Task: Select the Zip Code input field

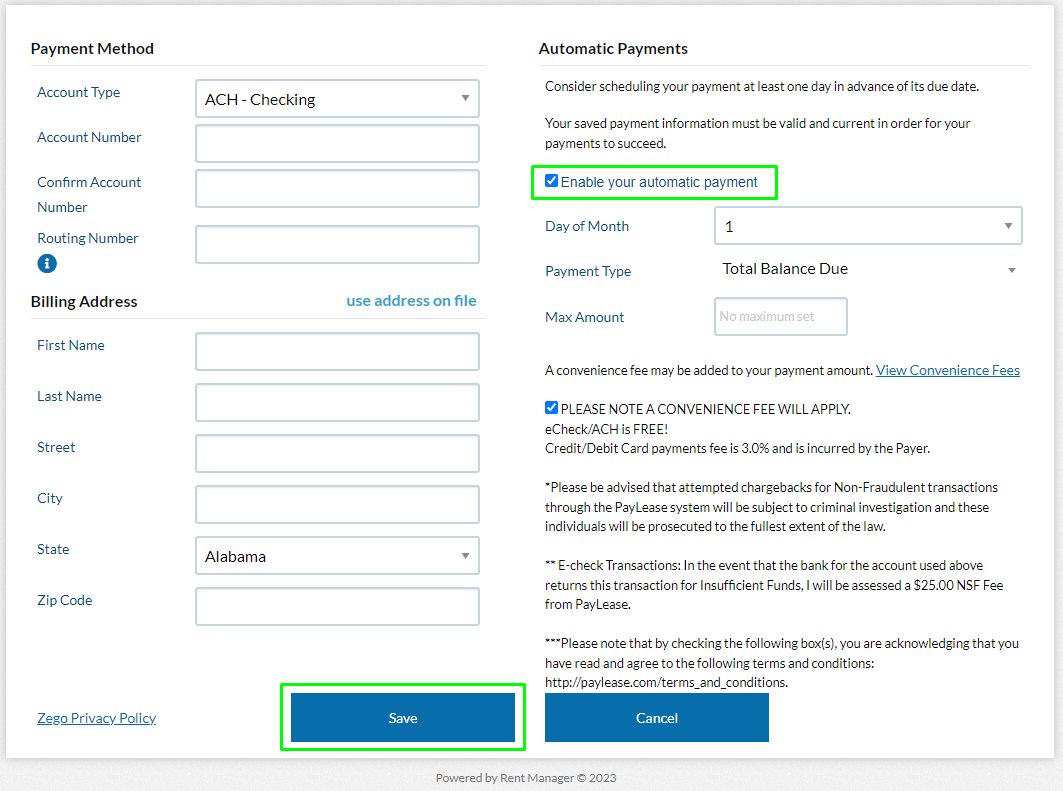Action: [x=337, y=606]
